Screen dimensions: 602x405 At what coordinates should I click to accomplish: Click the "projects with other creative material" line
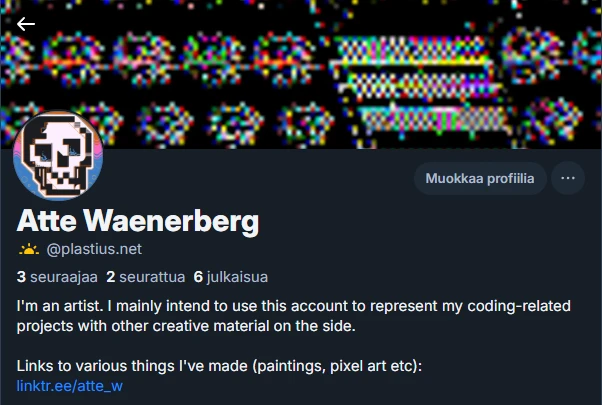pyautogui.click(x=186, y=326)
